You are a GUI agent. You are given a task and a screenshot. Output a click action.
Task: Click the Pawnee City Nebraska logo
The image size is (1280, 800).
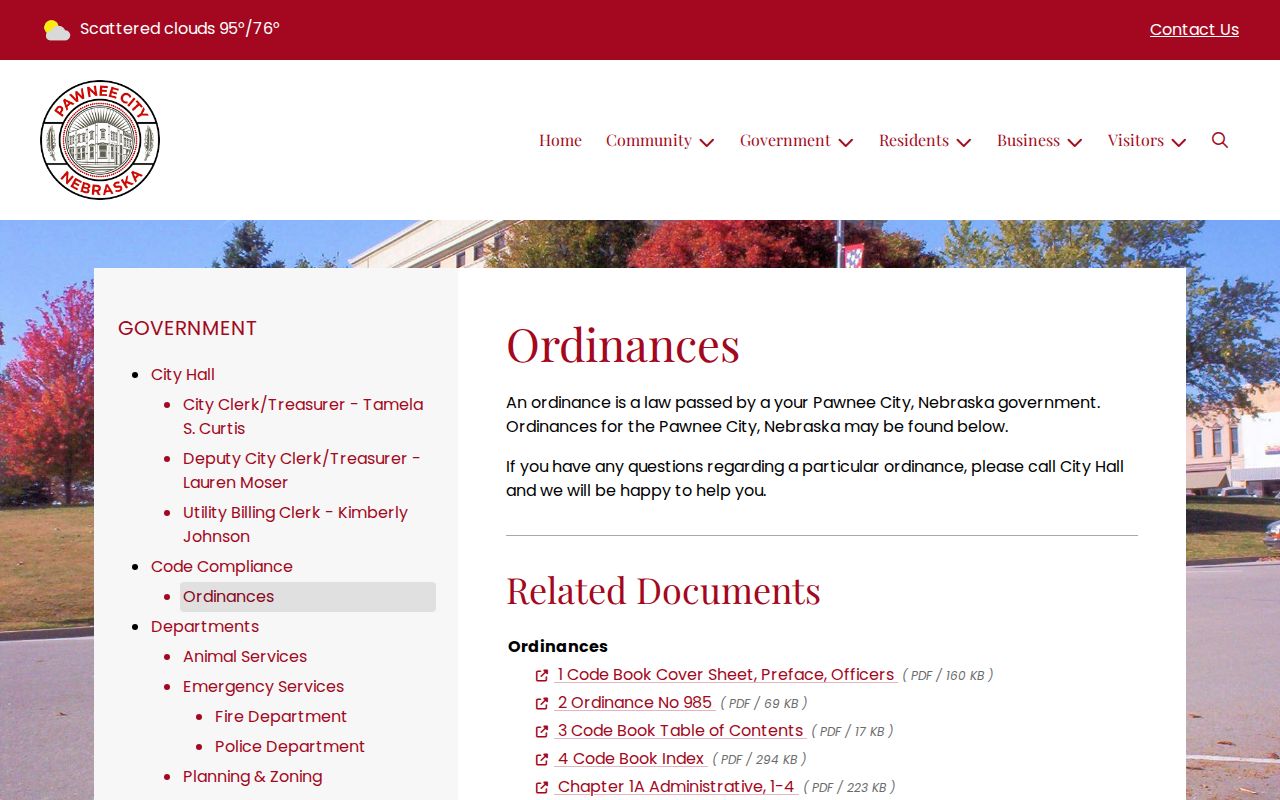coord(100,140)
